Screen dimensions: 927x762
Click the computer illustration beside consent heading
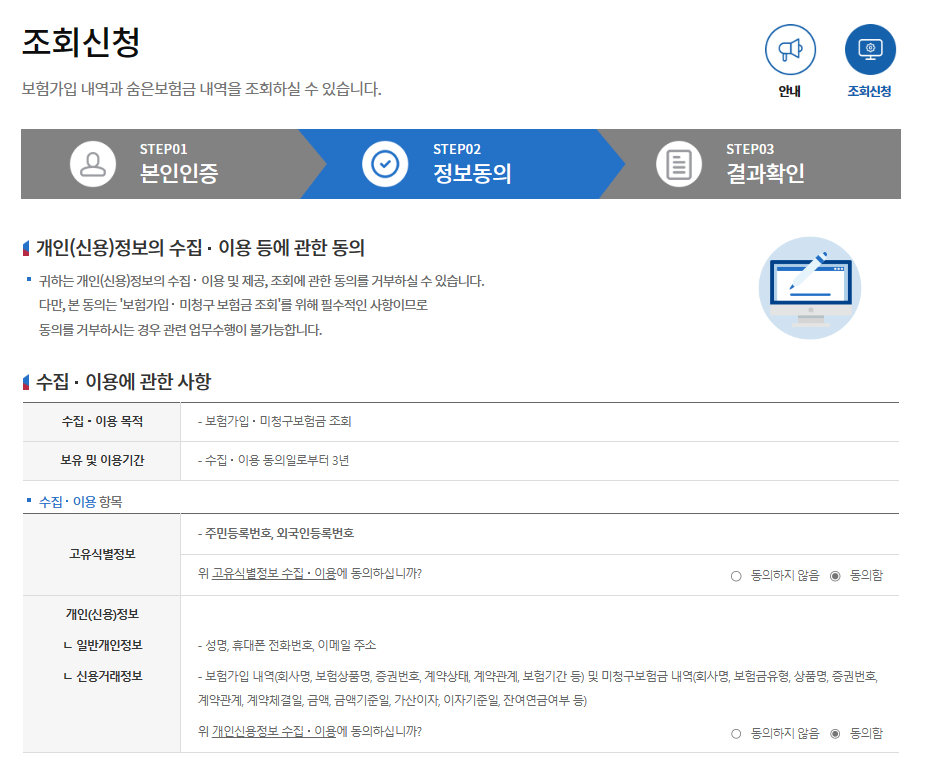coord(810,288)
